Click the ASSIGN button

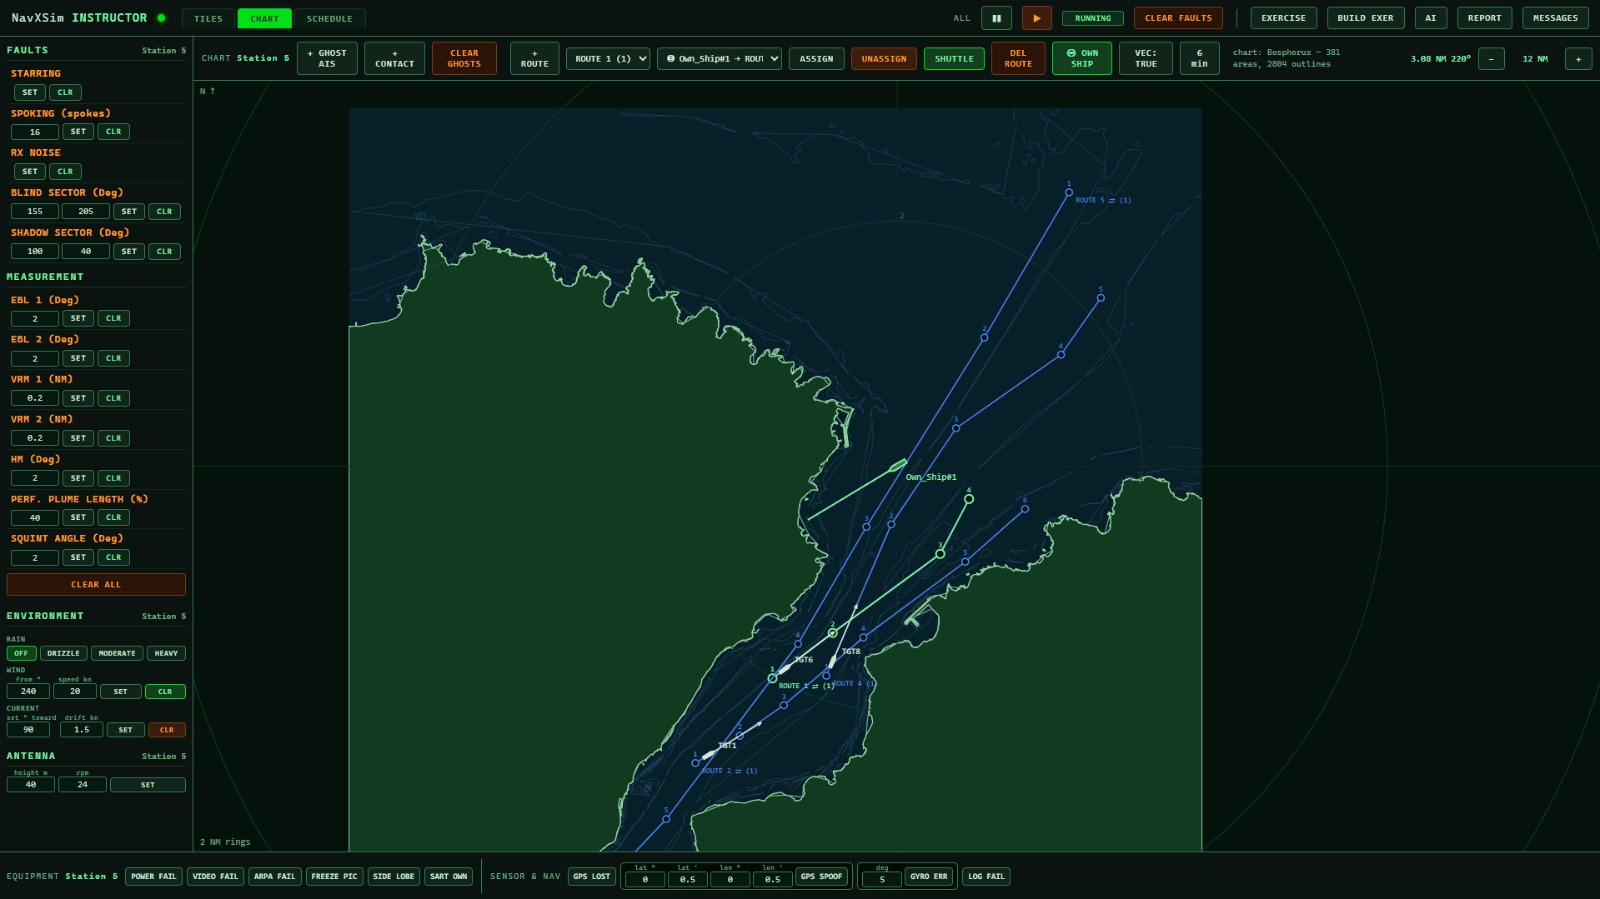pyautogui.click(x=816, y=58)
